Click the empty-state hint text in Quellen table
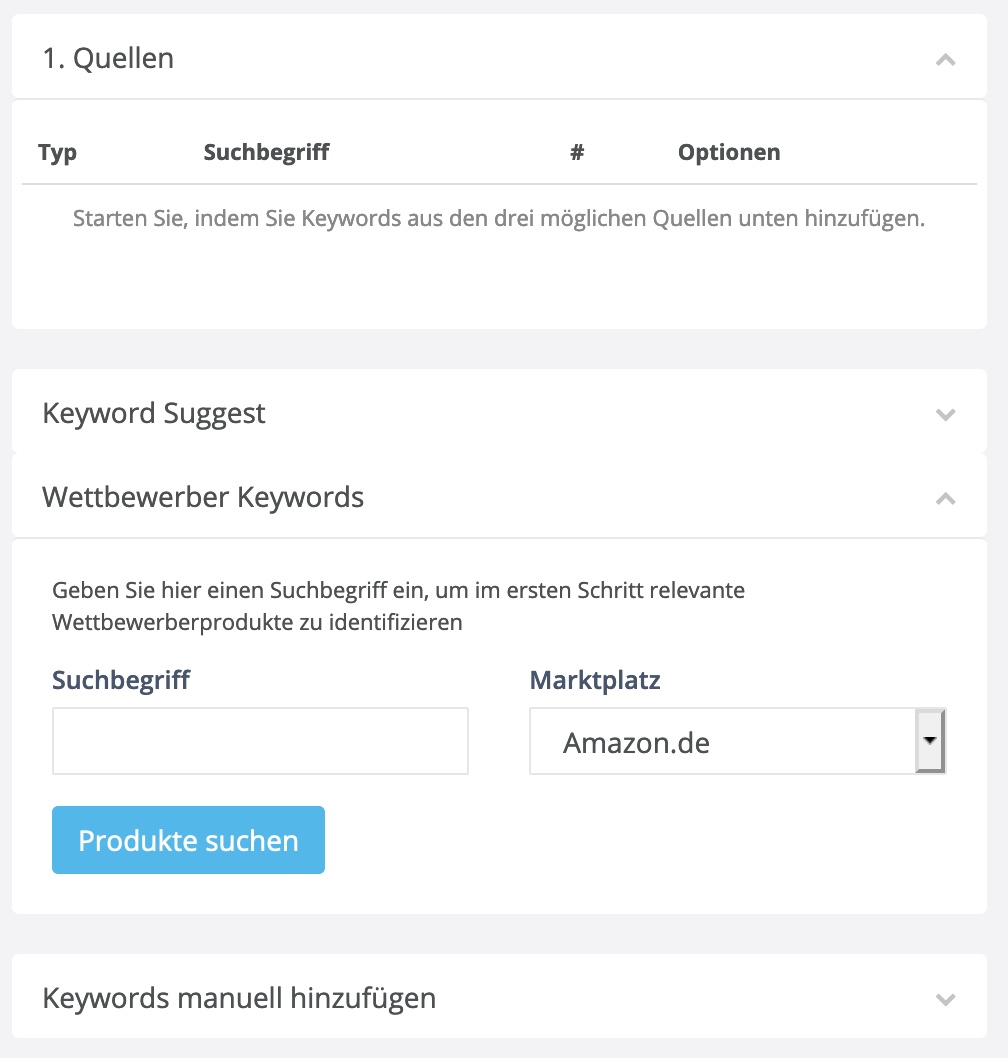This screenshot has width=1008, height=1058. point(499,219)
